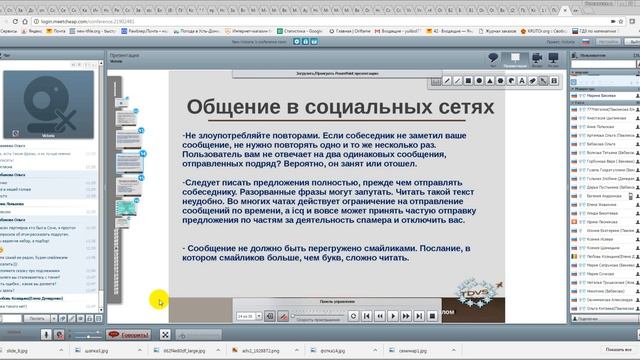Image resolution: width=640 pixels, height=360 pixels.
Task: Open options arrow for slide_8.jpg download
Action: [x=61, y=350]
